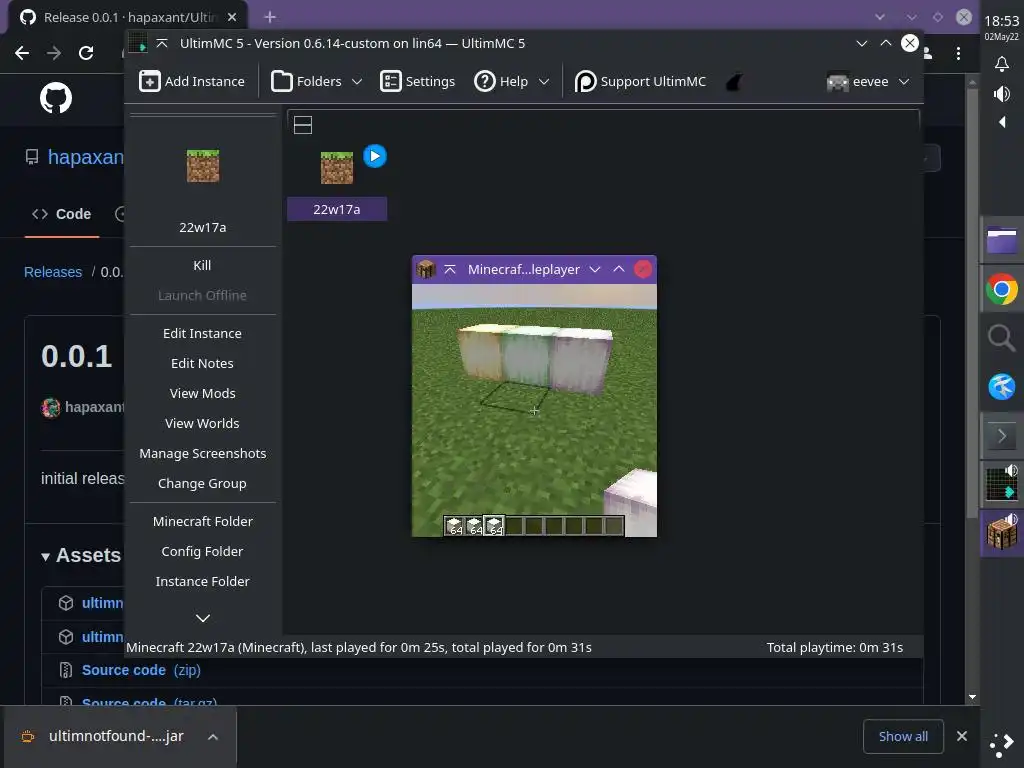Select second hotbar slot in Minecraft
The width and height of the screenshot is (1024, 768).
point(475,526)
